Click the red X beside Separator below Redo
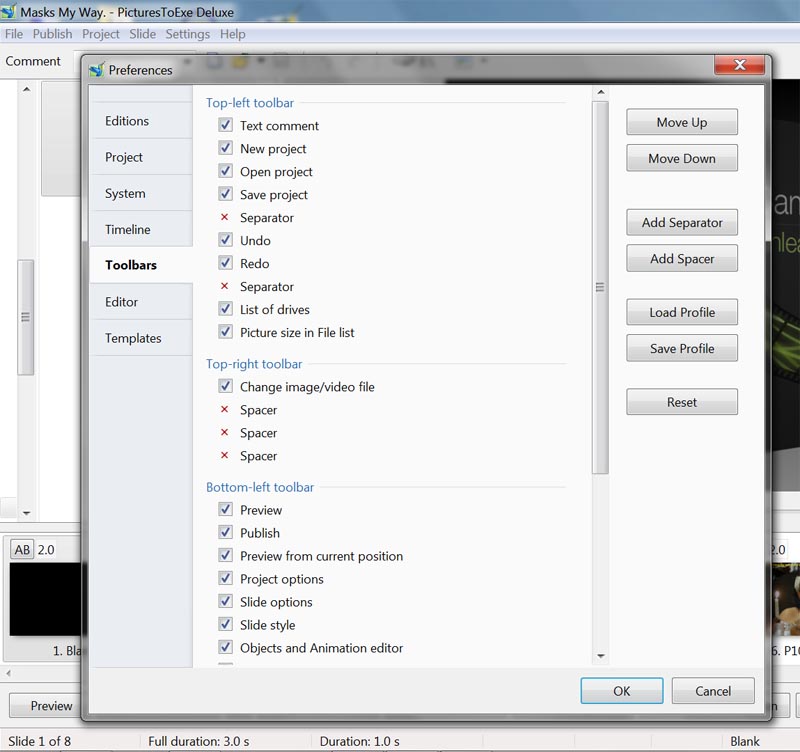Screen dimensions: 800x752 [225, 287]
